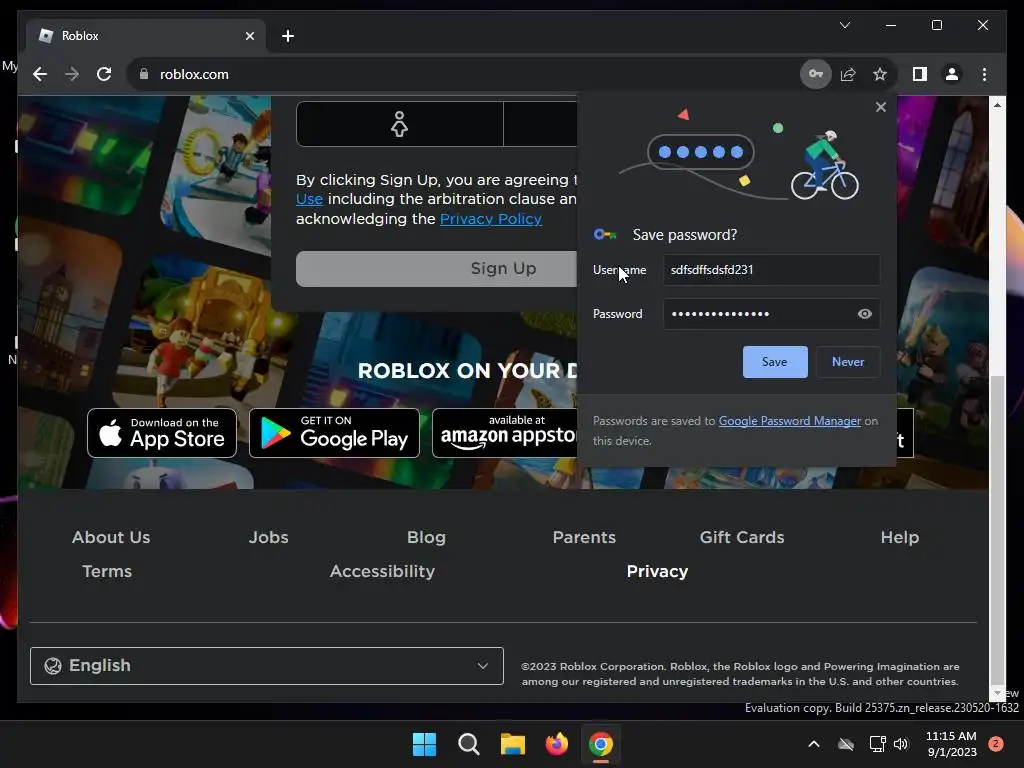Open the notification badge showing 2

click(x=995, y=744)
